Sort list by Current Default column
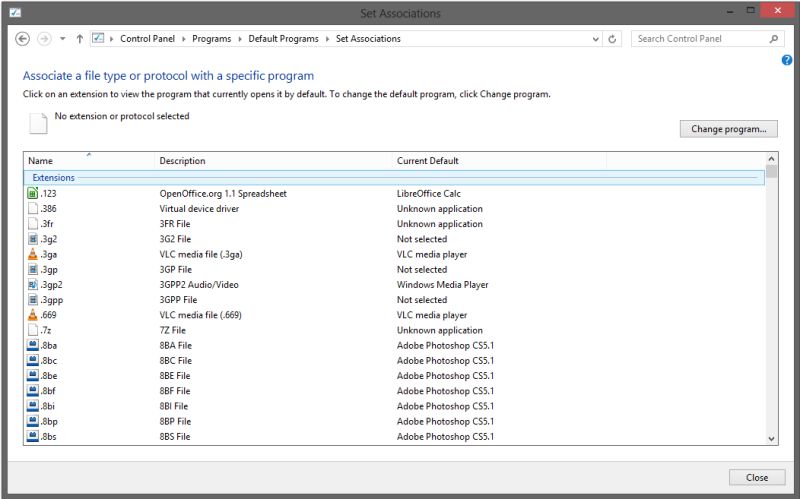 pyautogui.click(x=499, y=161)
